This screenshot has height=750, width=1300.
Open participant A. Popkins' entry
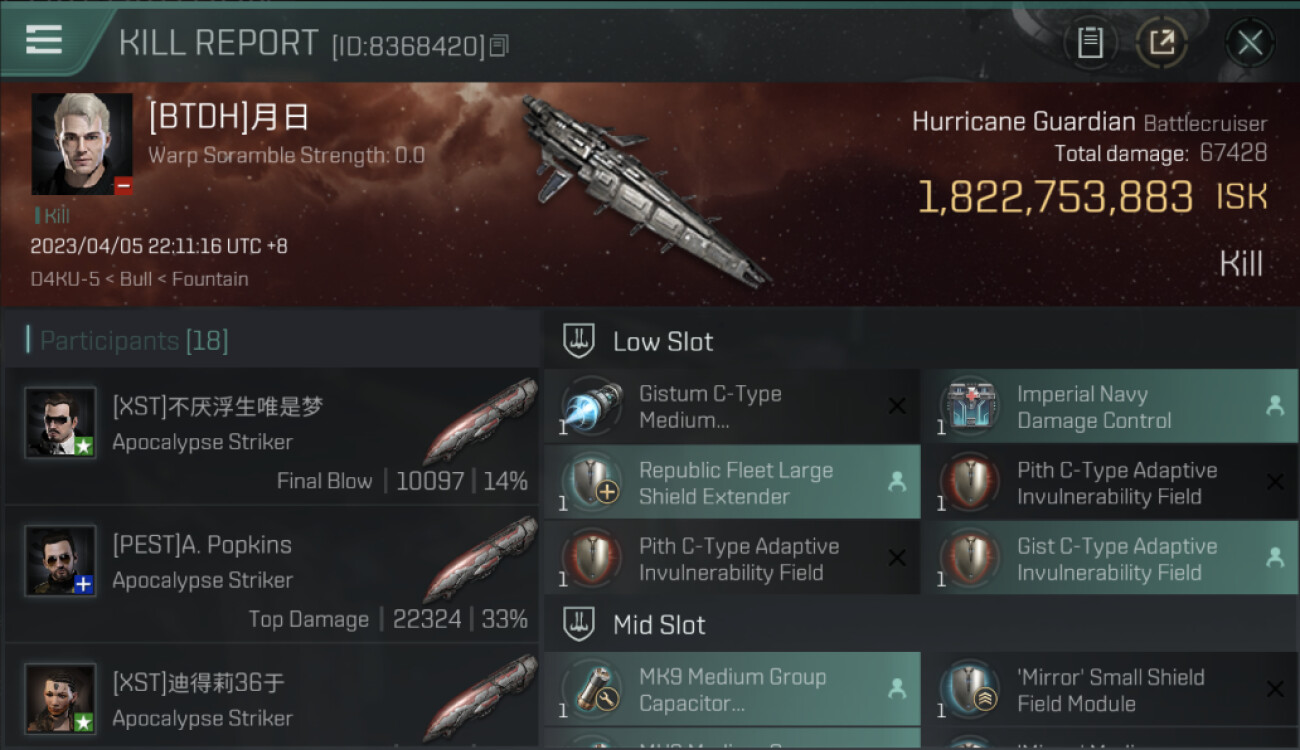tap(272, 574)
